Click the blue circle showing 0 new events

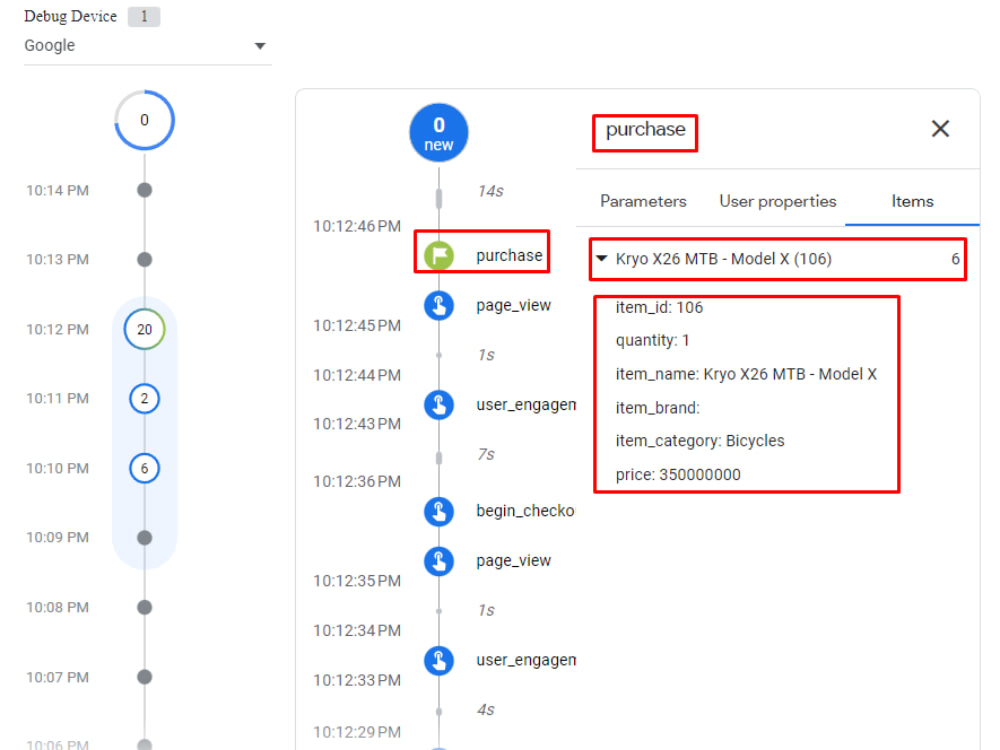(x=438, y=131)
